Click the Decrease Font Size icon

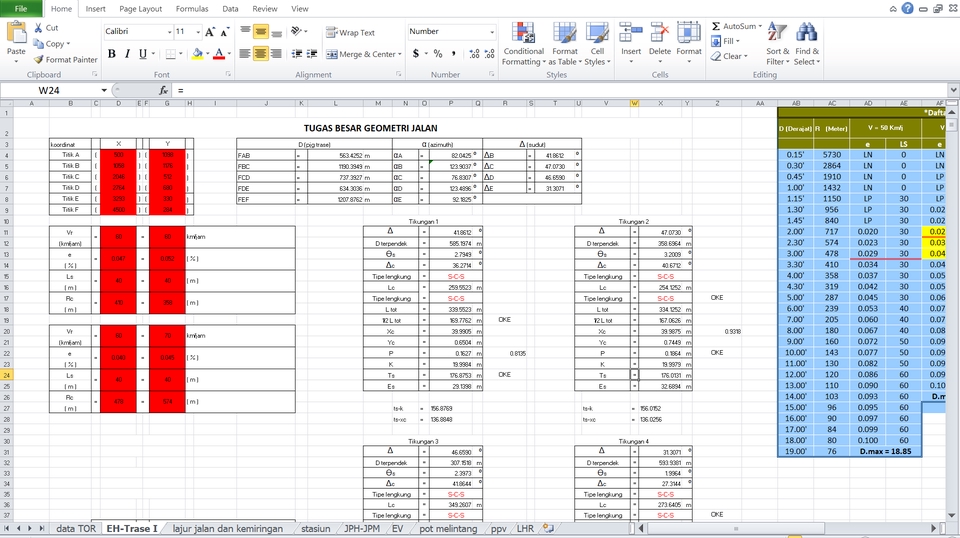(225, 31)
